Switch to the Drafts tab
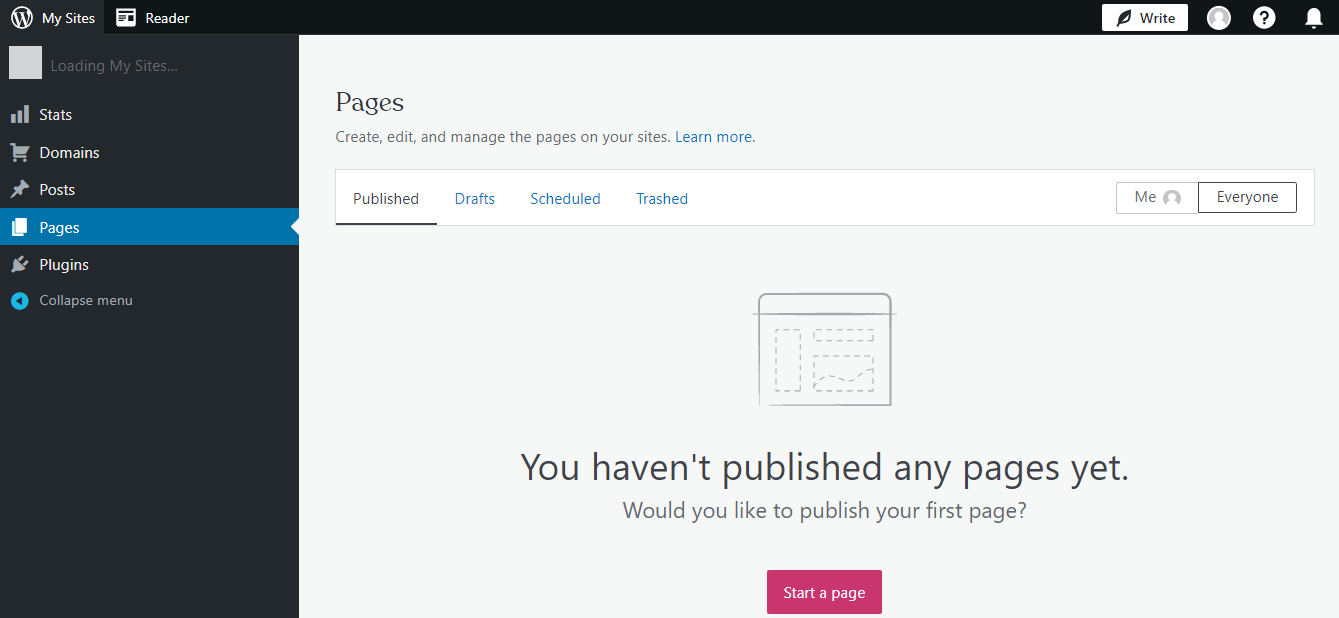This screenshot has height=618, width=1339. [x=475, y=198]
